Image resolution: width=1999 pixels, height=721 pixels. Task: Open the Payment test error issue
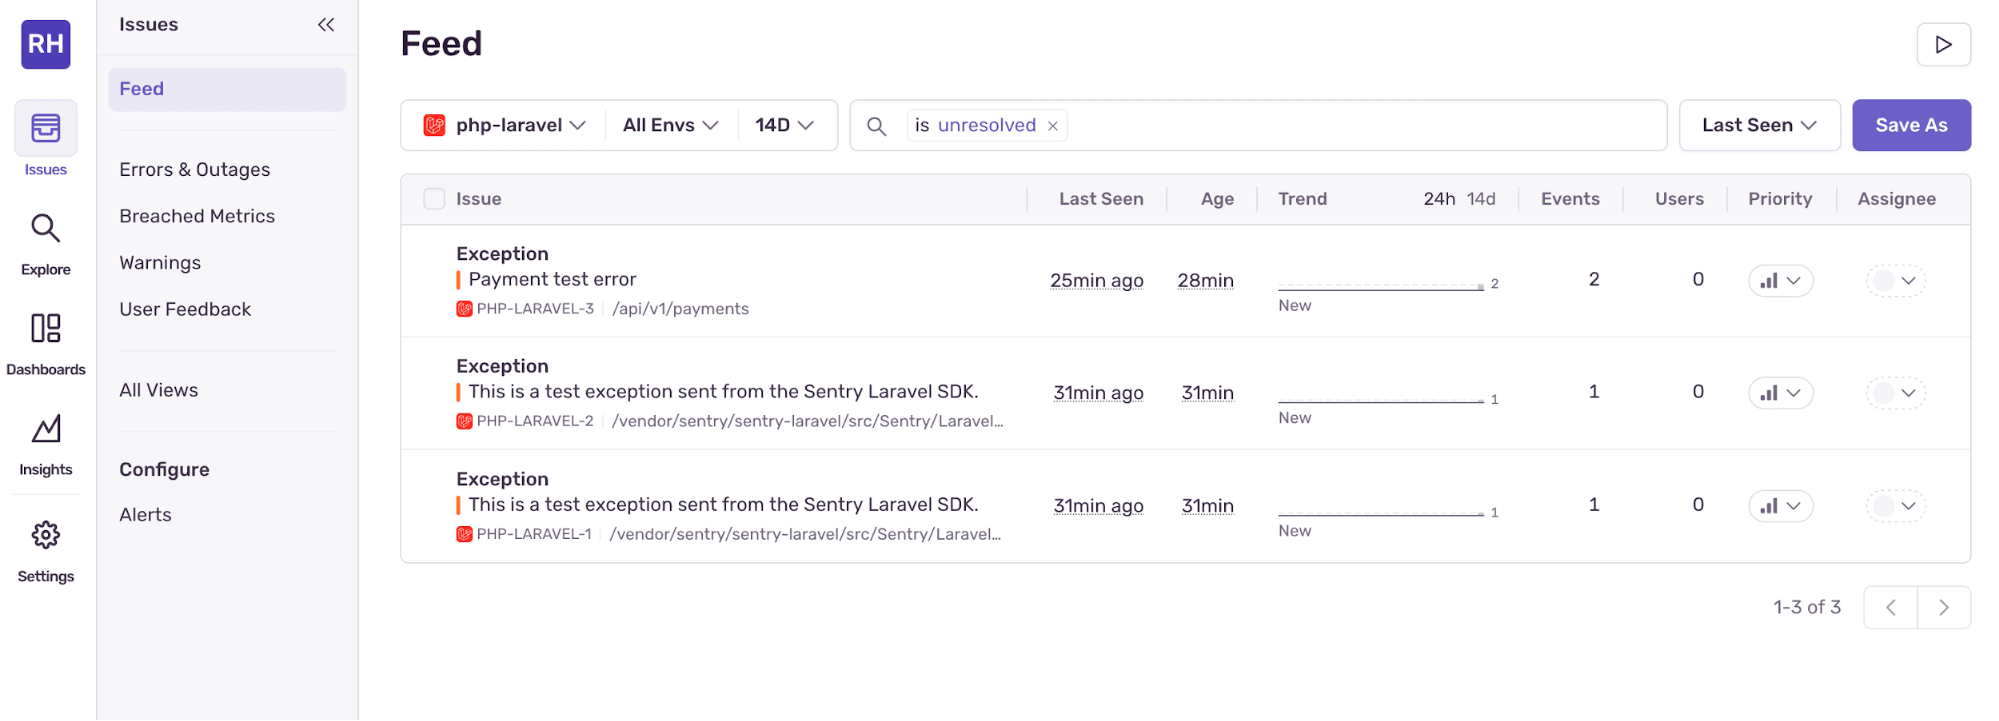(x=552, y=280)
